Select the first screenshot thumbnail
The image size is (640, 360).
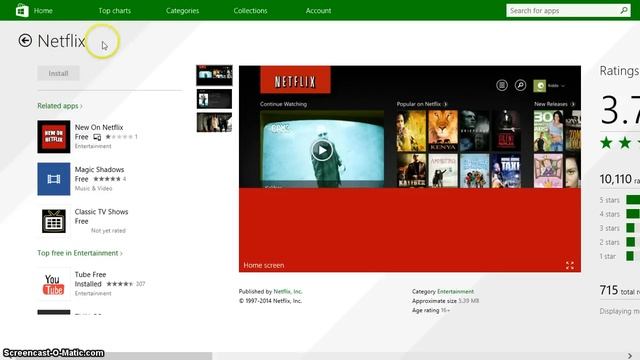(214, 75)
